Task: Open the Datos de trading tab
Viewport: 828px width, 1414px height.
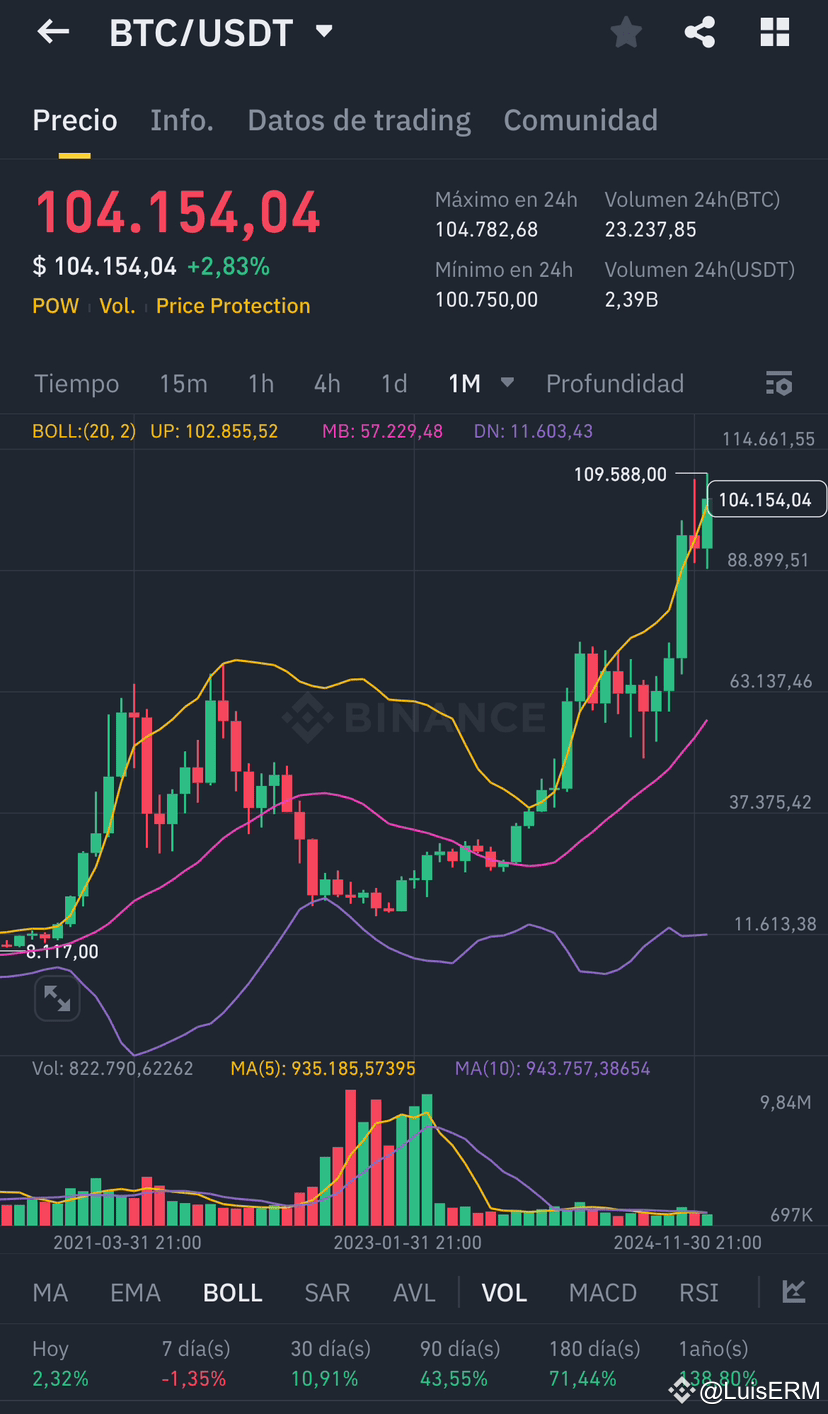Action: 359,120
